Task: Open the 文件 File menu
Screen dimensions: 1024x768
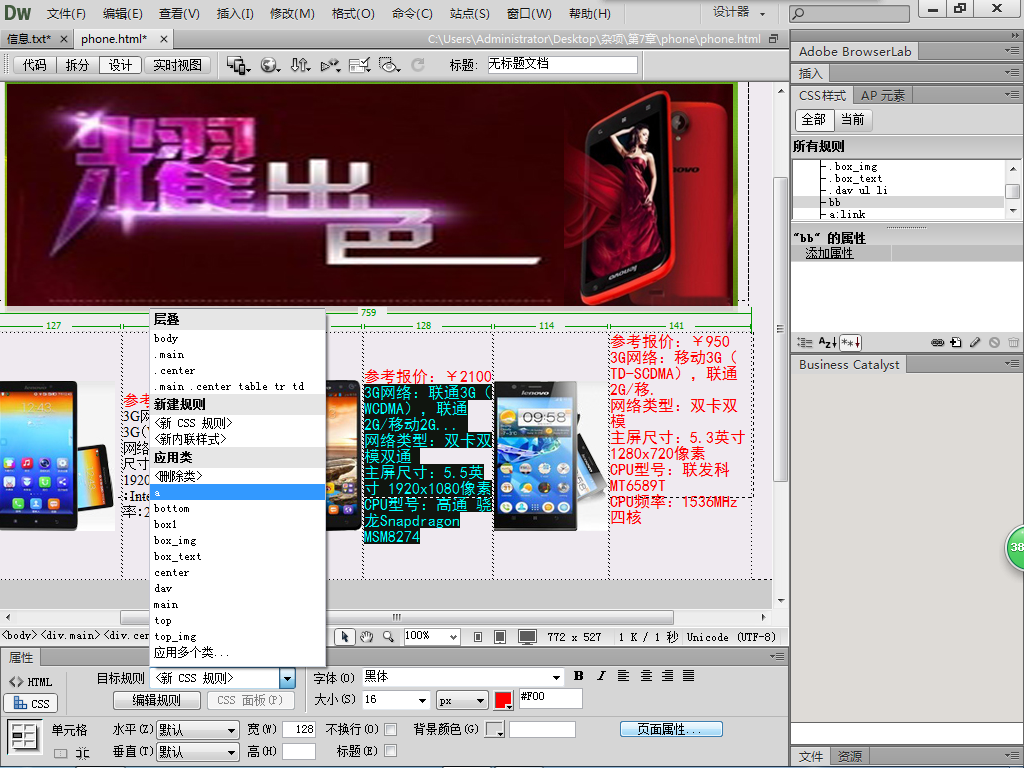Action: click(x=66, y=13)
